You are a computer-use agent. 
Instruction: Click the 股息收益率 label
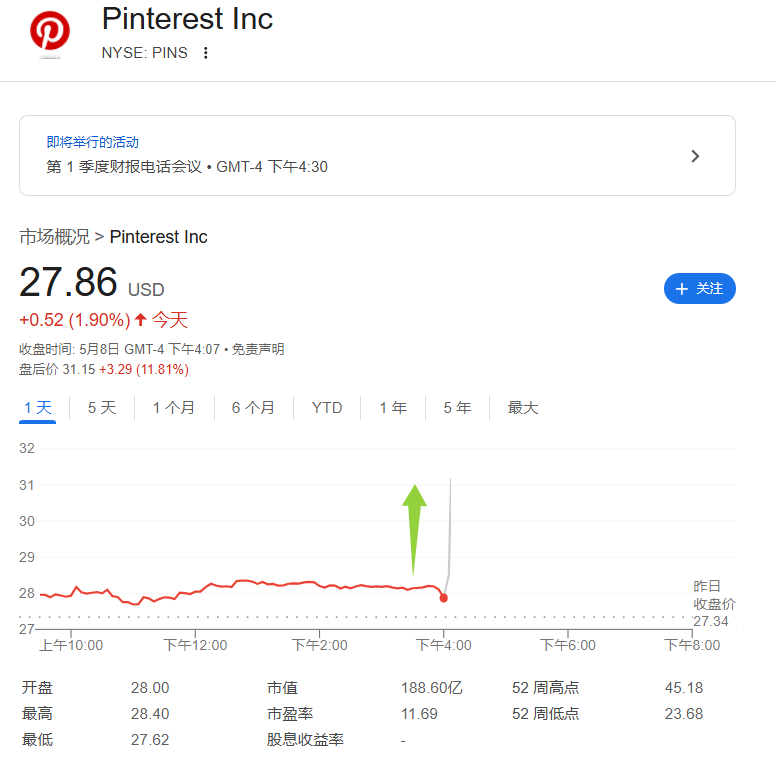point(305,740)
